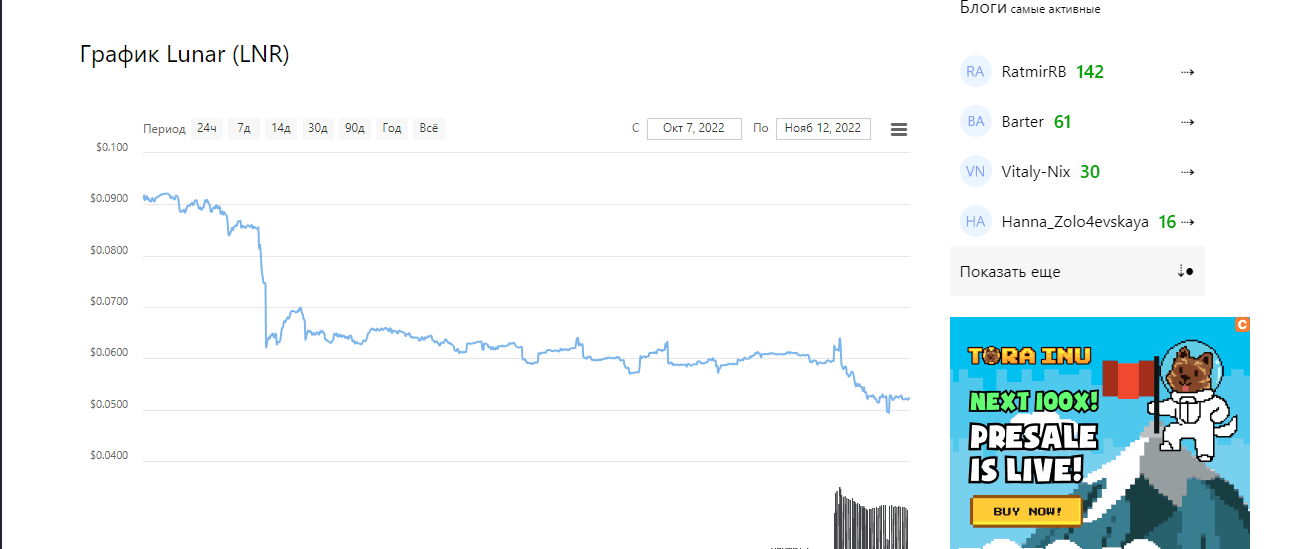Open the Окт 7, 2022 start date picker
Screen dimensions: 1291x549
click(694, 128)
